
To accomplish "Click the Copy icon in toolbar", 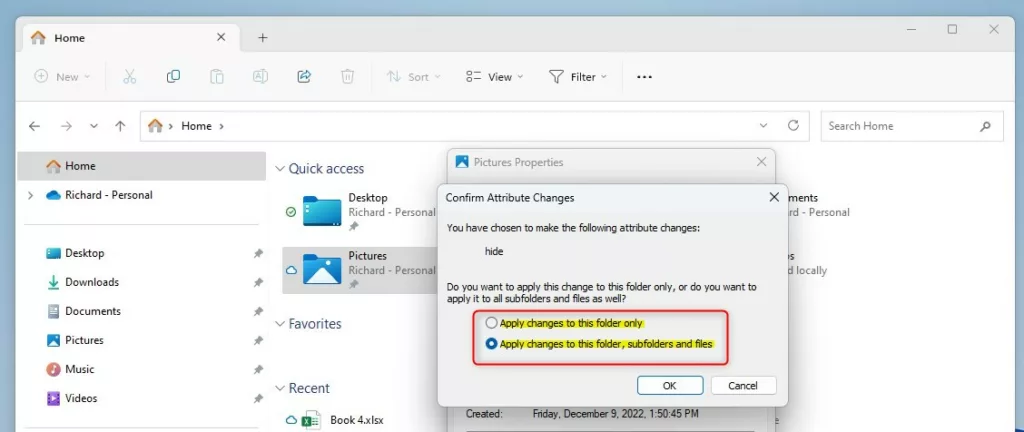I will pos(173,76).
